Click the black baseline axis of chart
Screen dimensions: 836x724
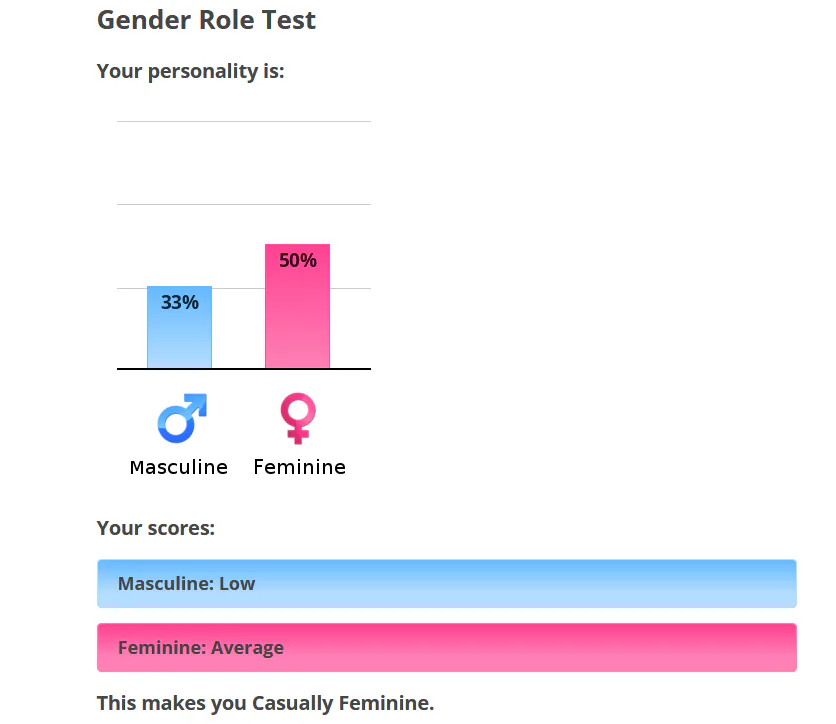pos(244,368)
